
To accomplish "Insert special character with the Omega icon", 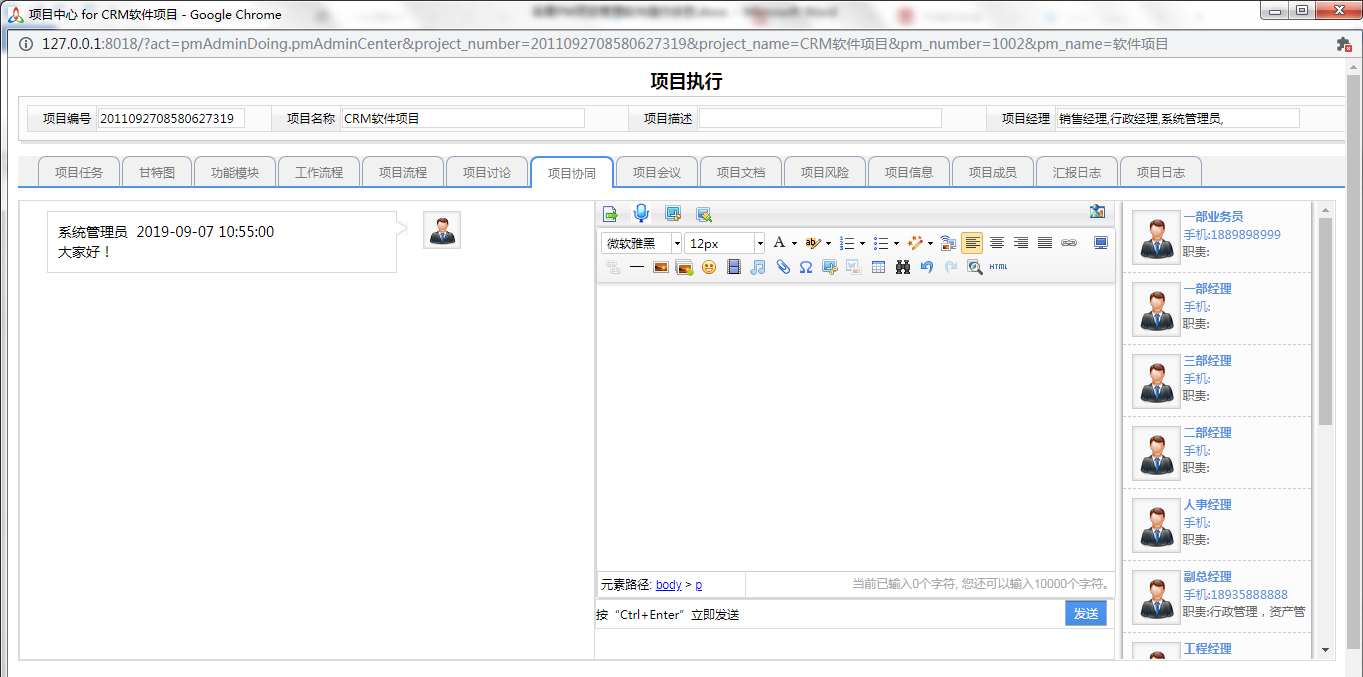I will coord(805,267).
